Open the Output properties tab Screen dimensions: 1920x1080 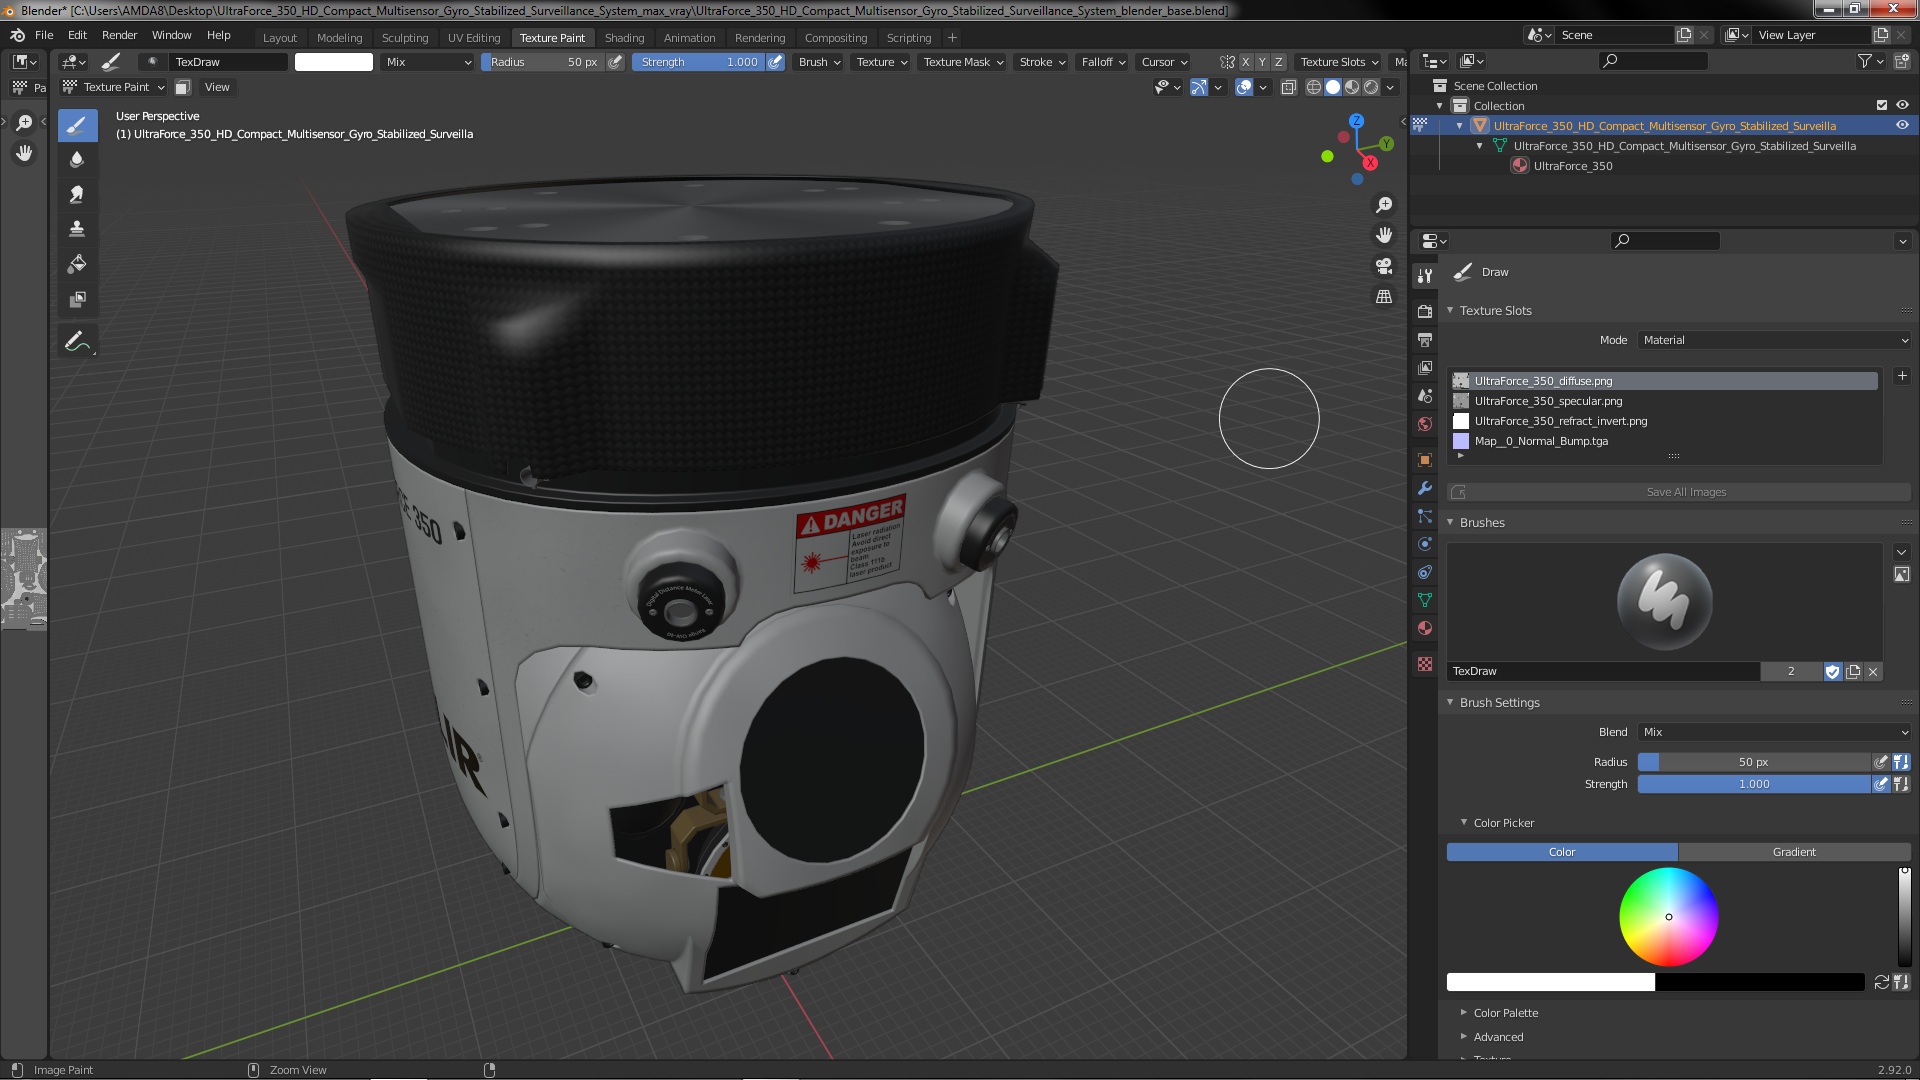tap(1425, 340)
